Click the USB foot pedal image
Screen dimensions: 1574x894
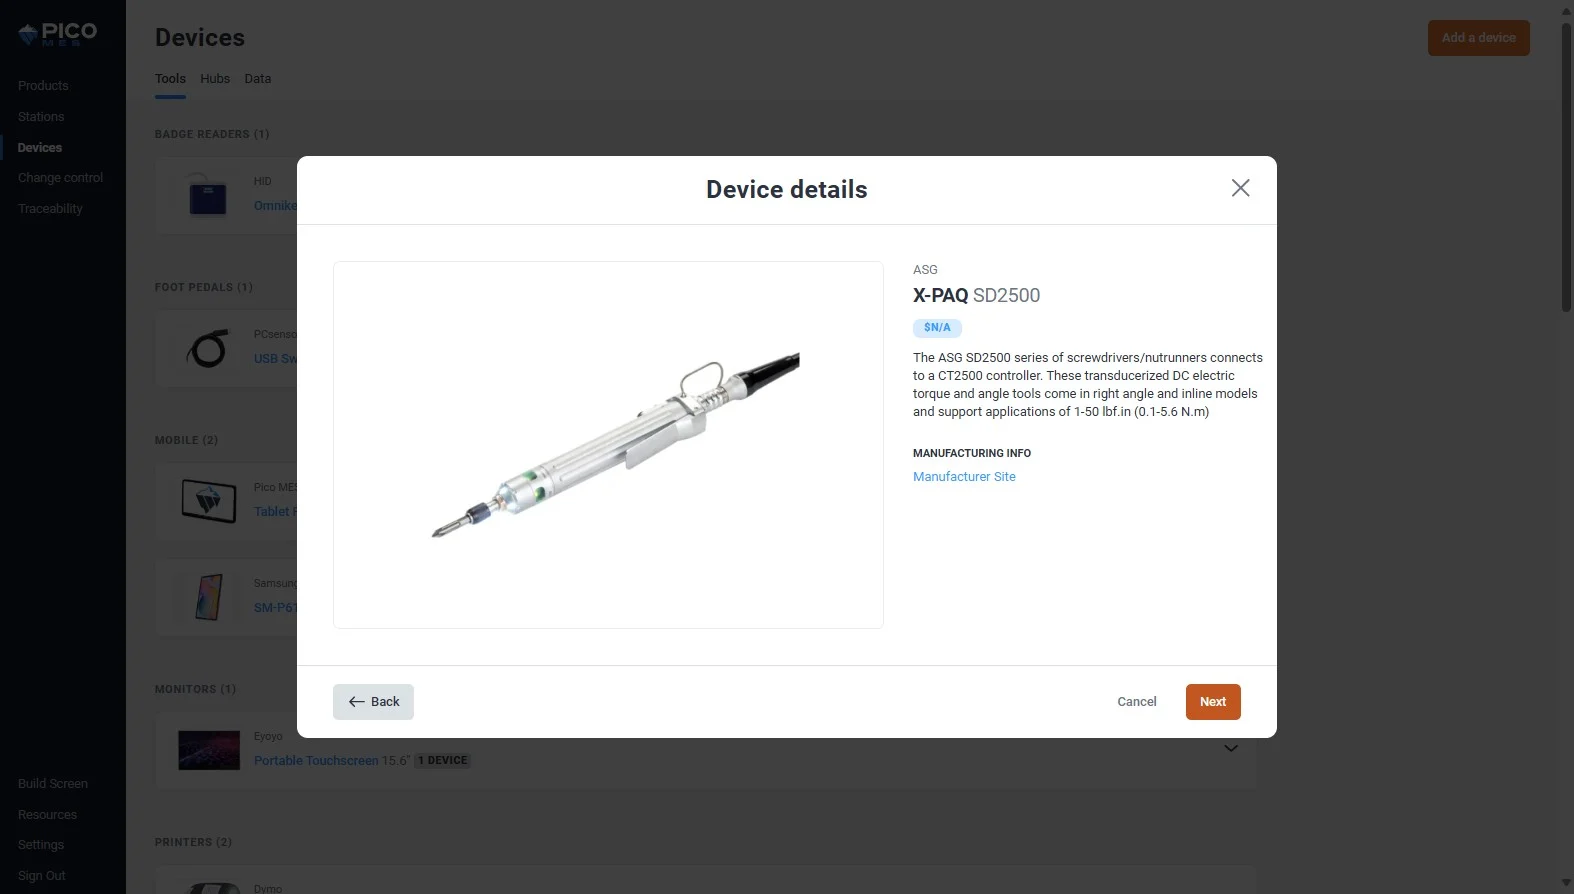[x=208, y=349]
